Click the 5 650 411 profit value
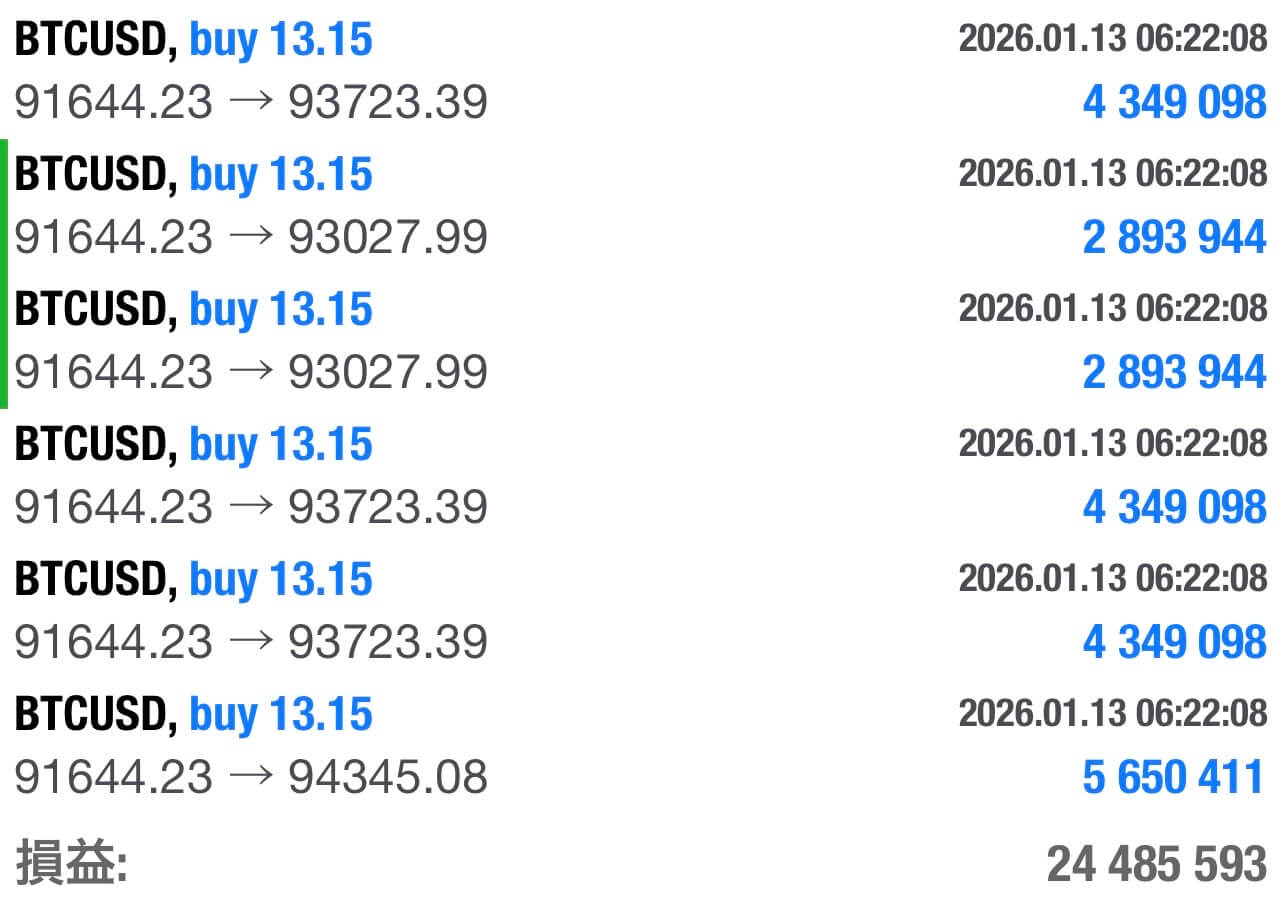 pos(1174,777)
